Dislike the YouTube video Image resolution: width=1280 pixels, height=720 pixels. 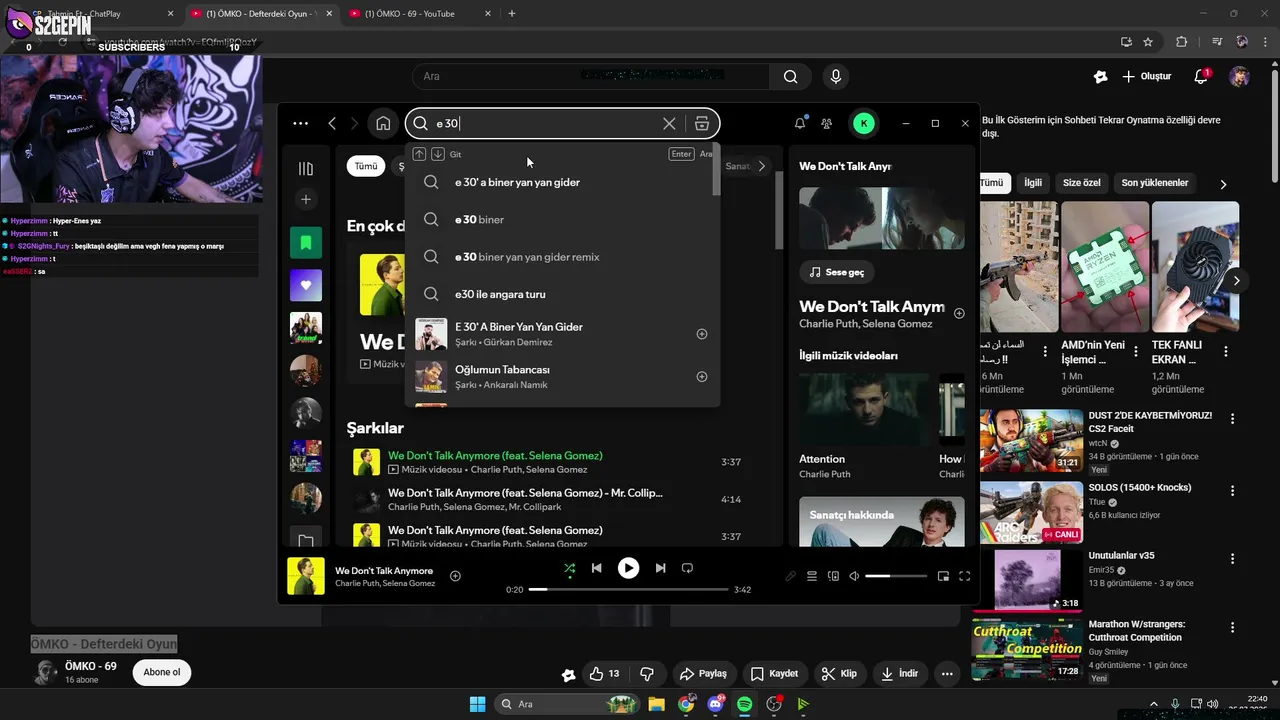tap(647, 674)
